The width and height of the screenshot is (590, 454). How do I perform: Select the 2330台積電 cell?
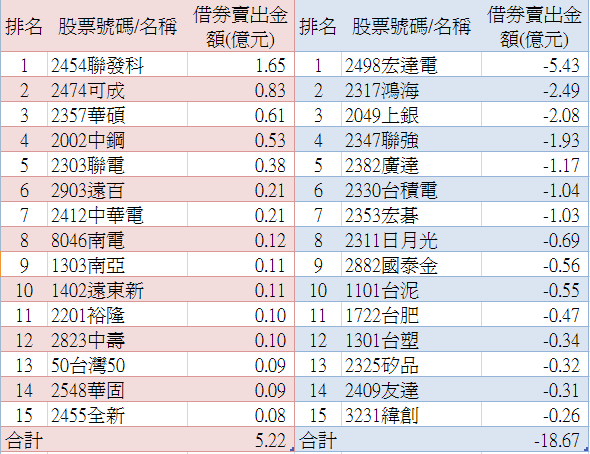[411, 190]
